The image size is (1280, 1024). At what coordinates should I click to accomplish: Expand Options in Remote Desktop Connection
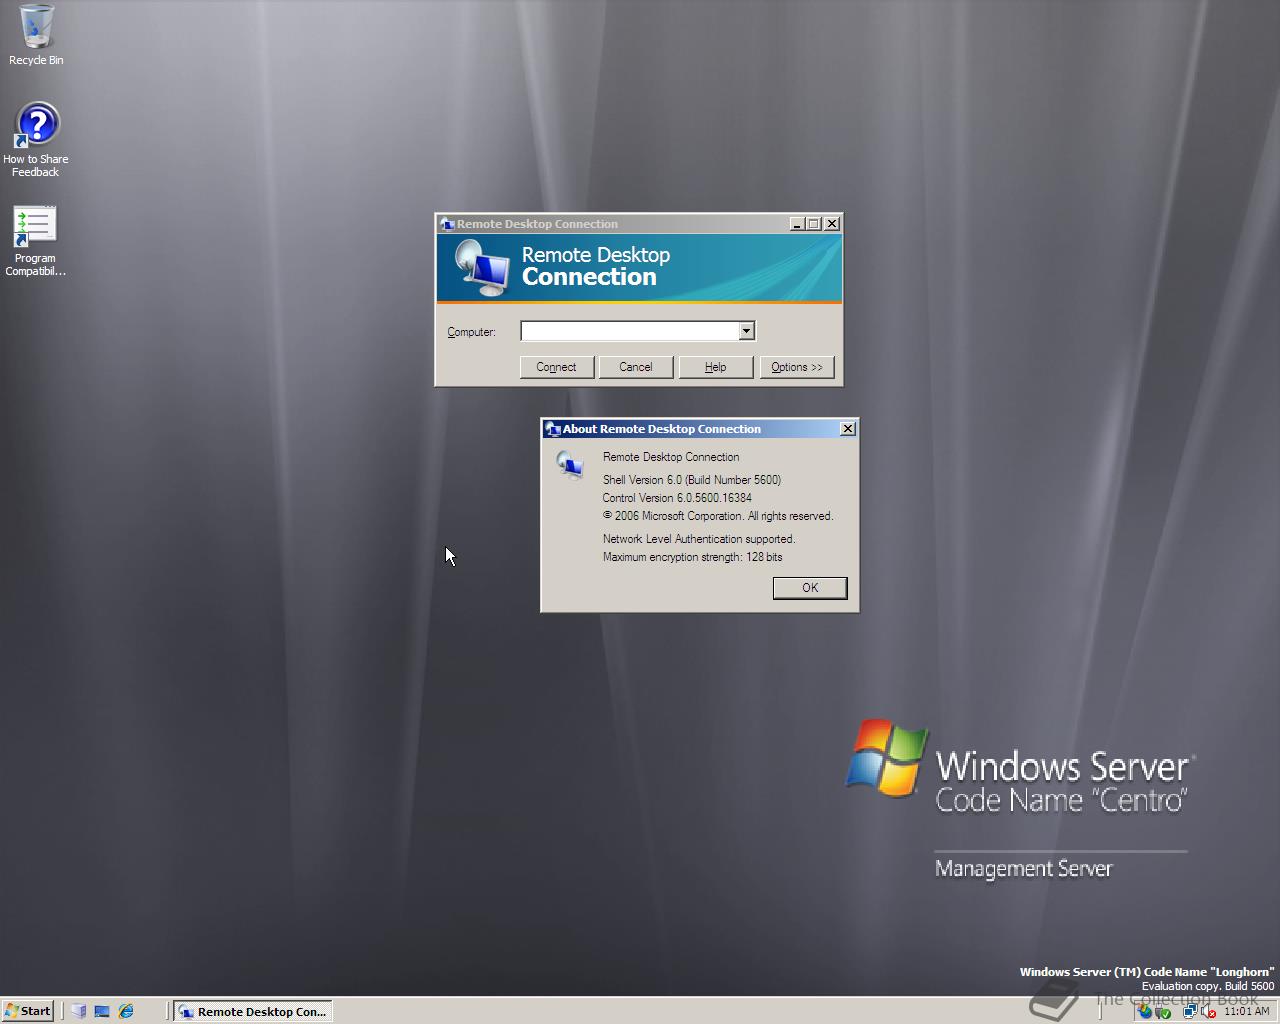[x=797, y=367]
